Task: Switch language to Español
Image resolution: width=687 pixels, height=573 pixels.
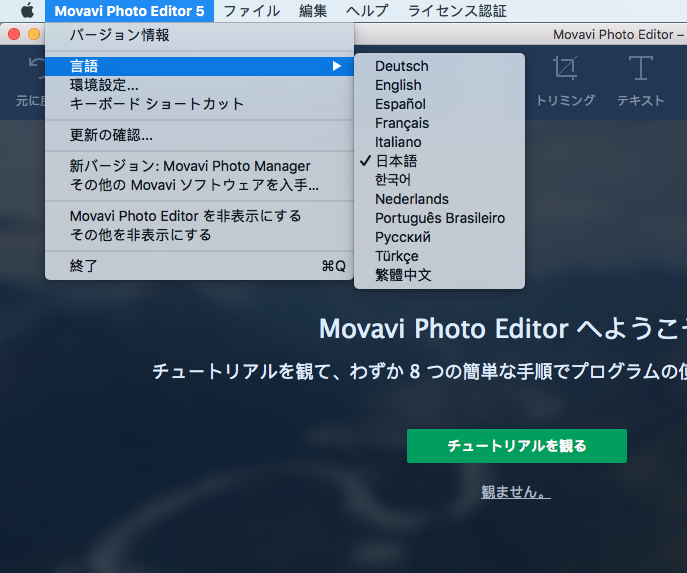Action: coord(439,104)
